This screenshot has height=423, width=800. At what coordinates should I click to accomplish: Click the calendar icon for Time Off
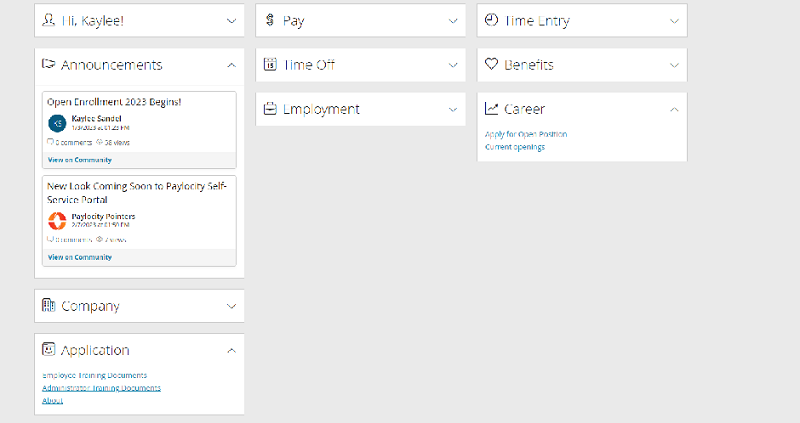(270, 64)
